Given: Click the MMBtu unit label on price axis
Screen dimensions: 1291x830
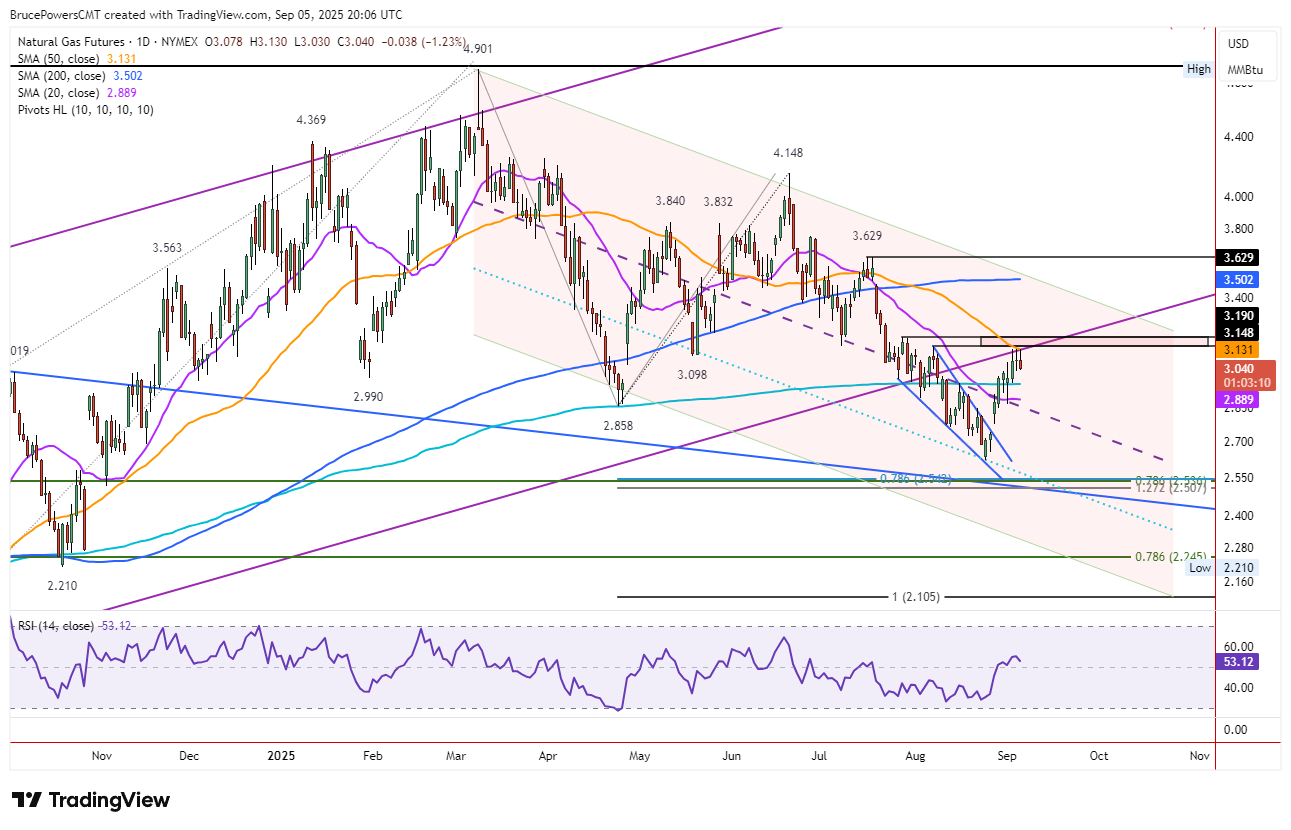Looking at the screenshot, I should (1245, 70).
